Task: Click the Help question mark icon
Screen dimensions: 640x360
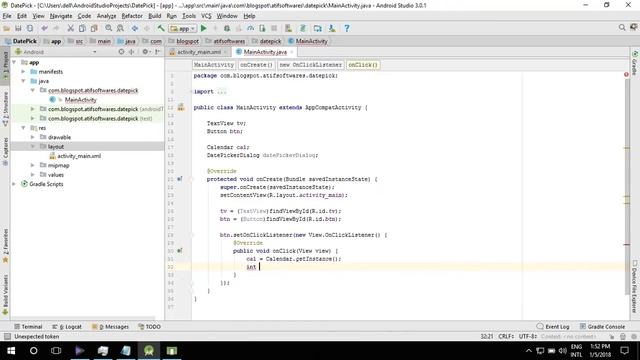Action: [x=347, y=28]
